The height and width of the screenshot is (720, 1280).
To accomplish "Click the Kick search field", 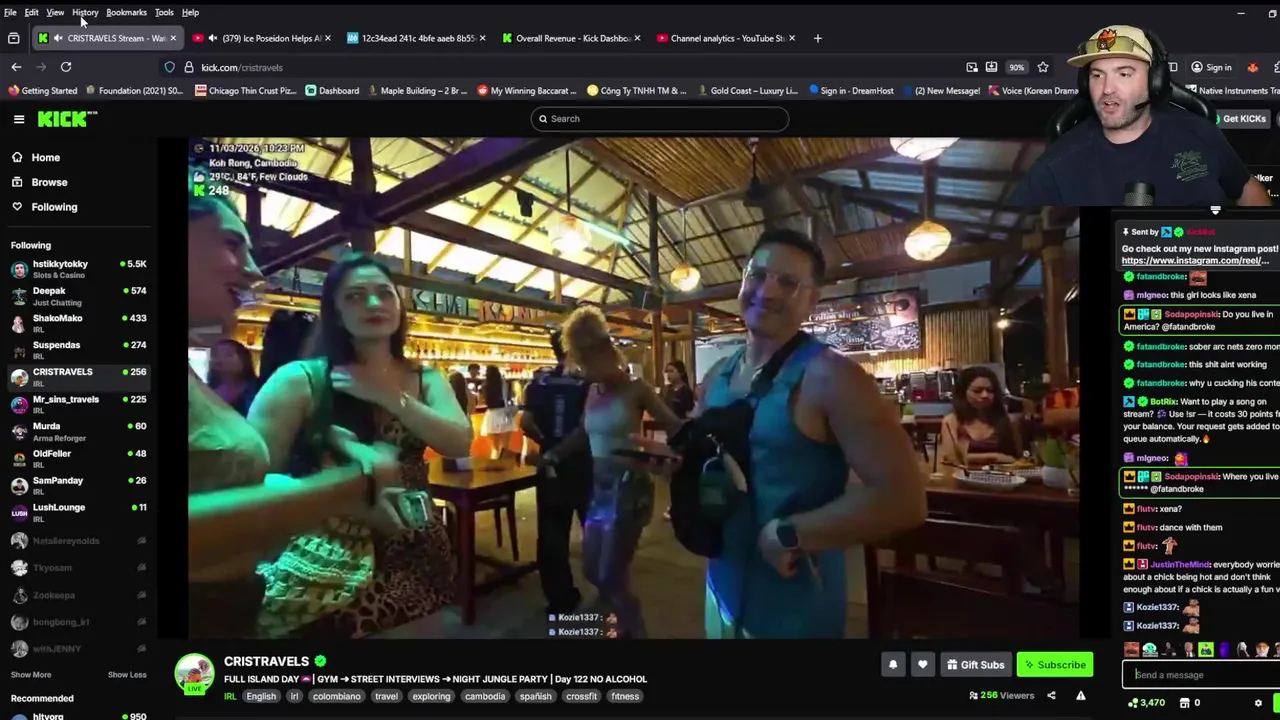I will pos(660,119).
